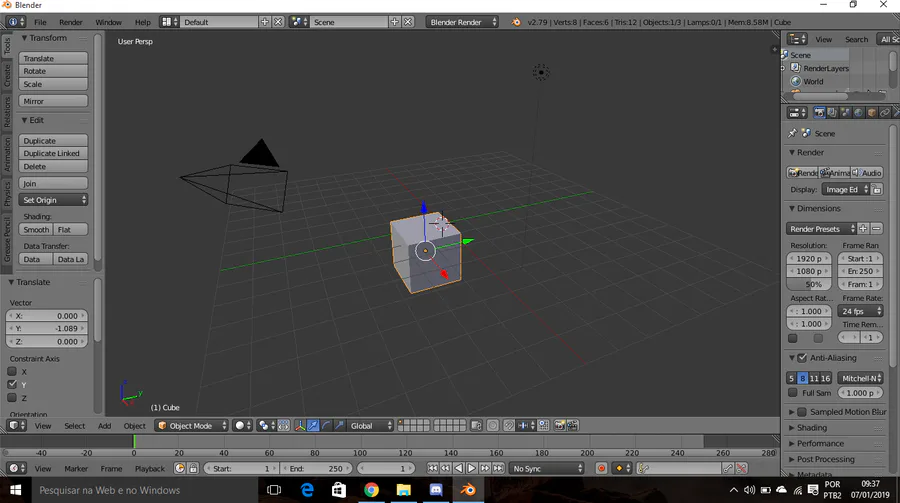
Task: Open the 24 fps frame rate dropdown
Action: click(x=860, y=311)
